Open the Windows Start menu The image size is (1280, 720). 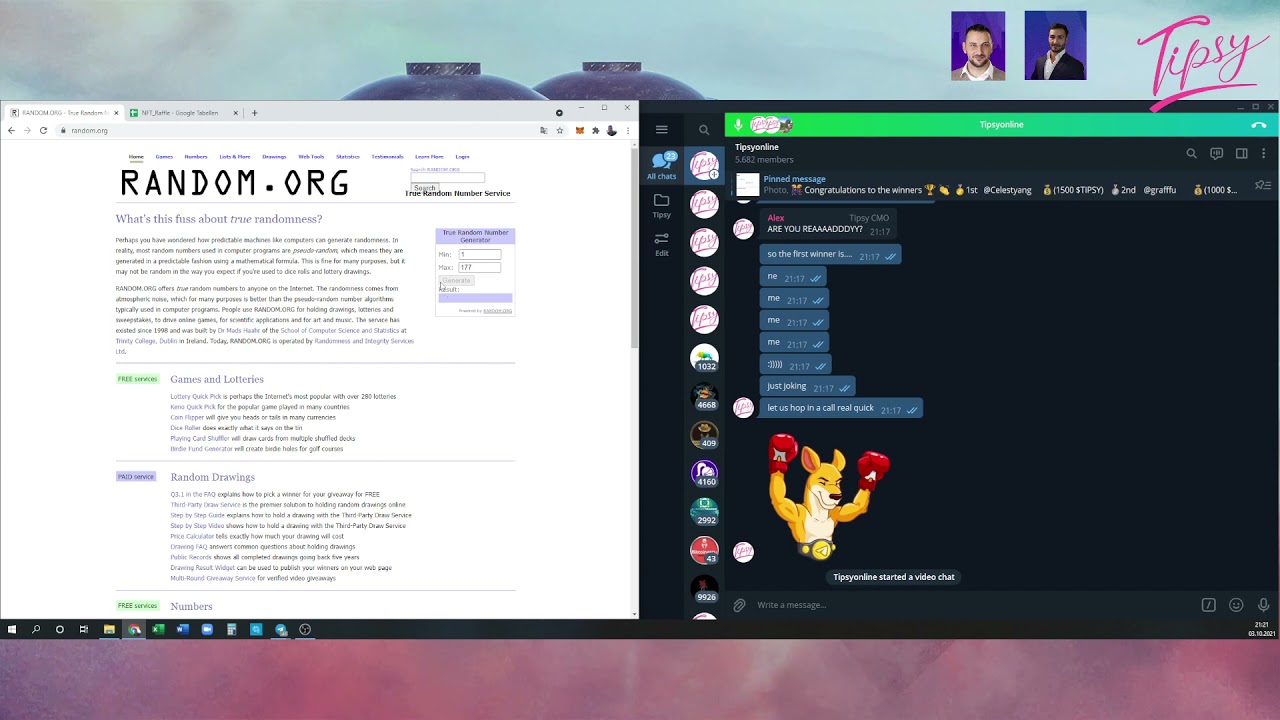click(12, 630)
